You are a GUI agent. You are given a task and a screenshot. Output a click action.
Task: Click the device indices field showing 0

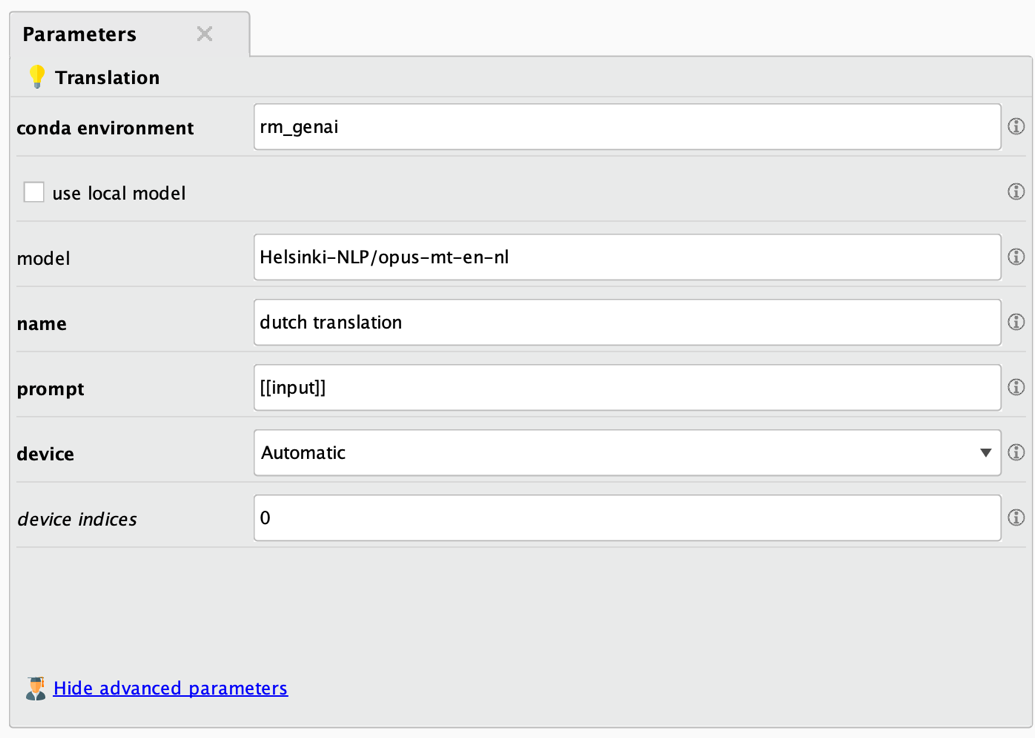coord(626,518)
